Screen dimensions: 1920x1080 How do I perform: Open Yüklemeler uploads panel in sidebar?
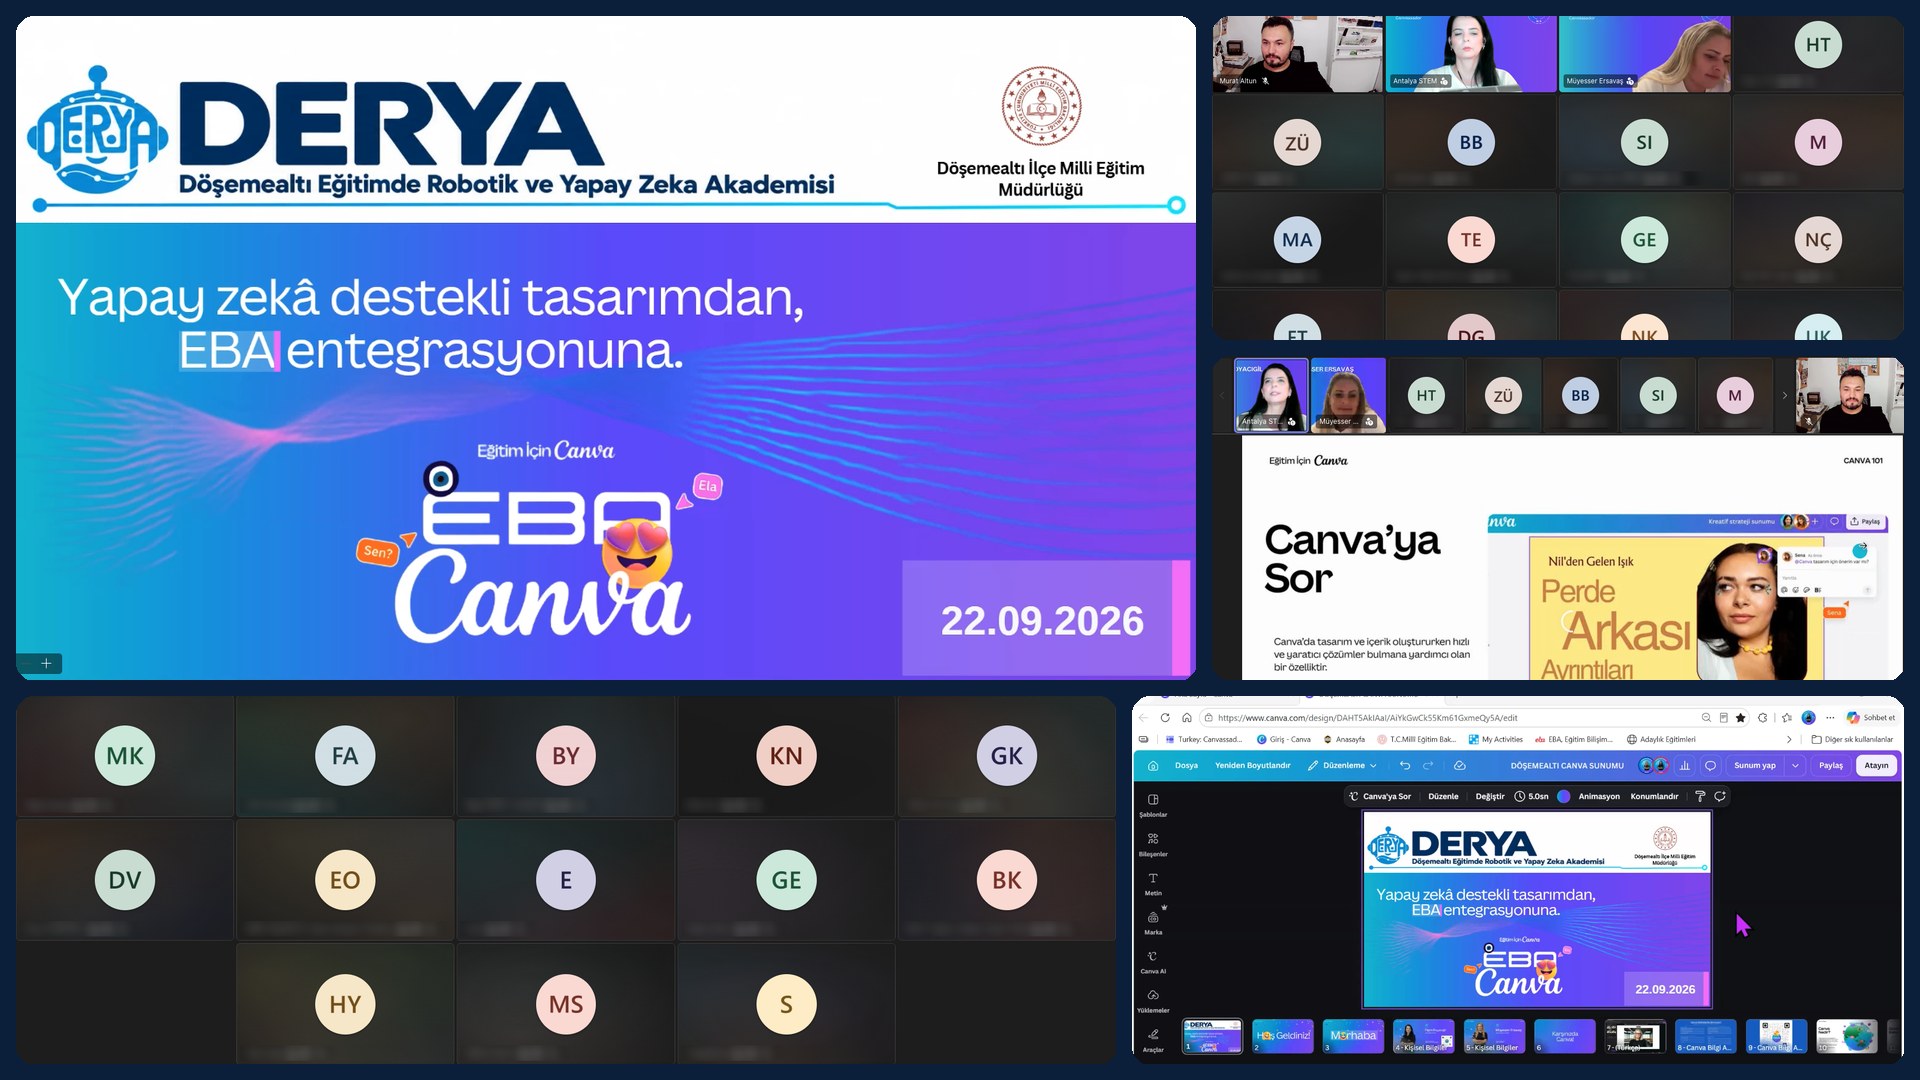pyautogui.click(x=1153, y=1001)
